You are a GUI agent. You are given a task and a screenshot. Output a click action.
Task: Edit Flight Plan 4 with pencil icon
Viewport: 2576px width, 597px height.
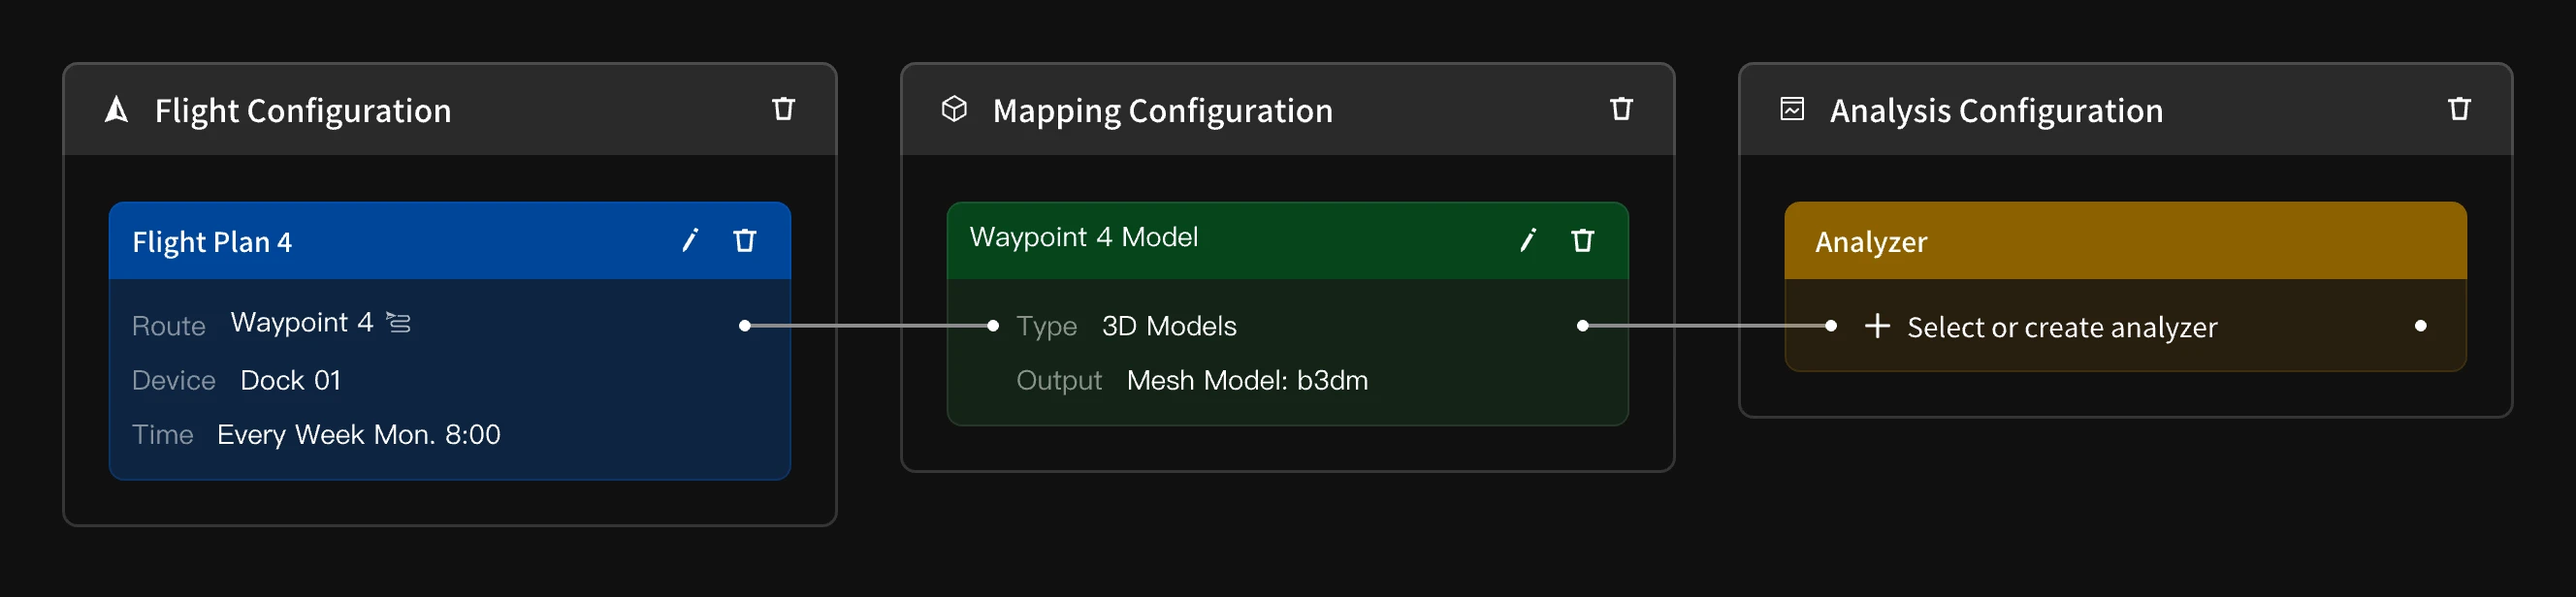coord(690,240)
